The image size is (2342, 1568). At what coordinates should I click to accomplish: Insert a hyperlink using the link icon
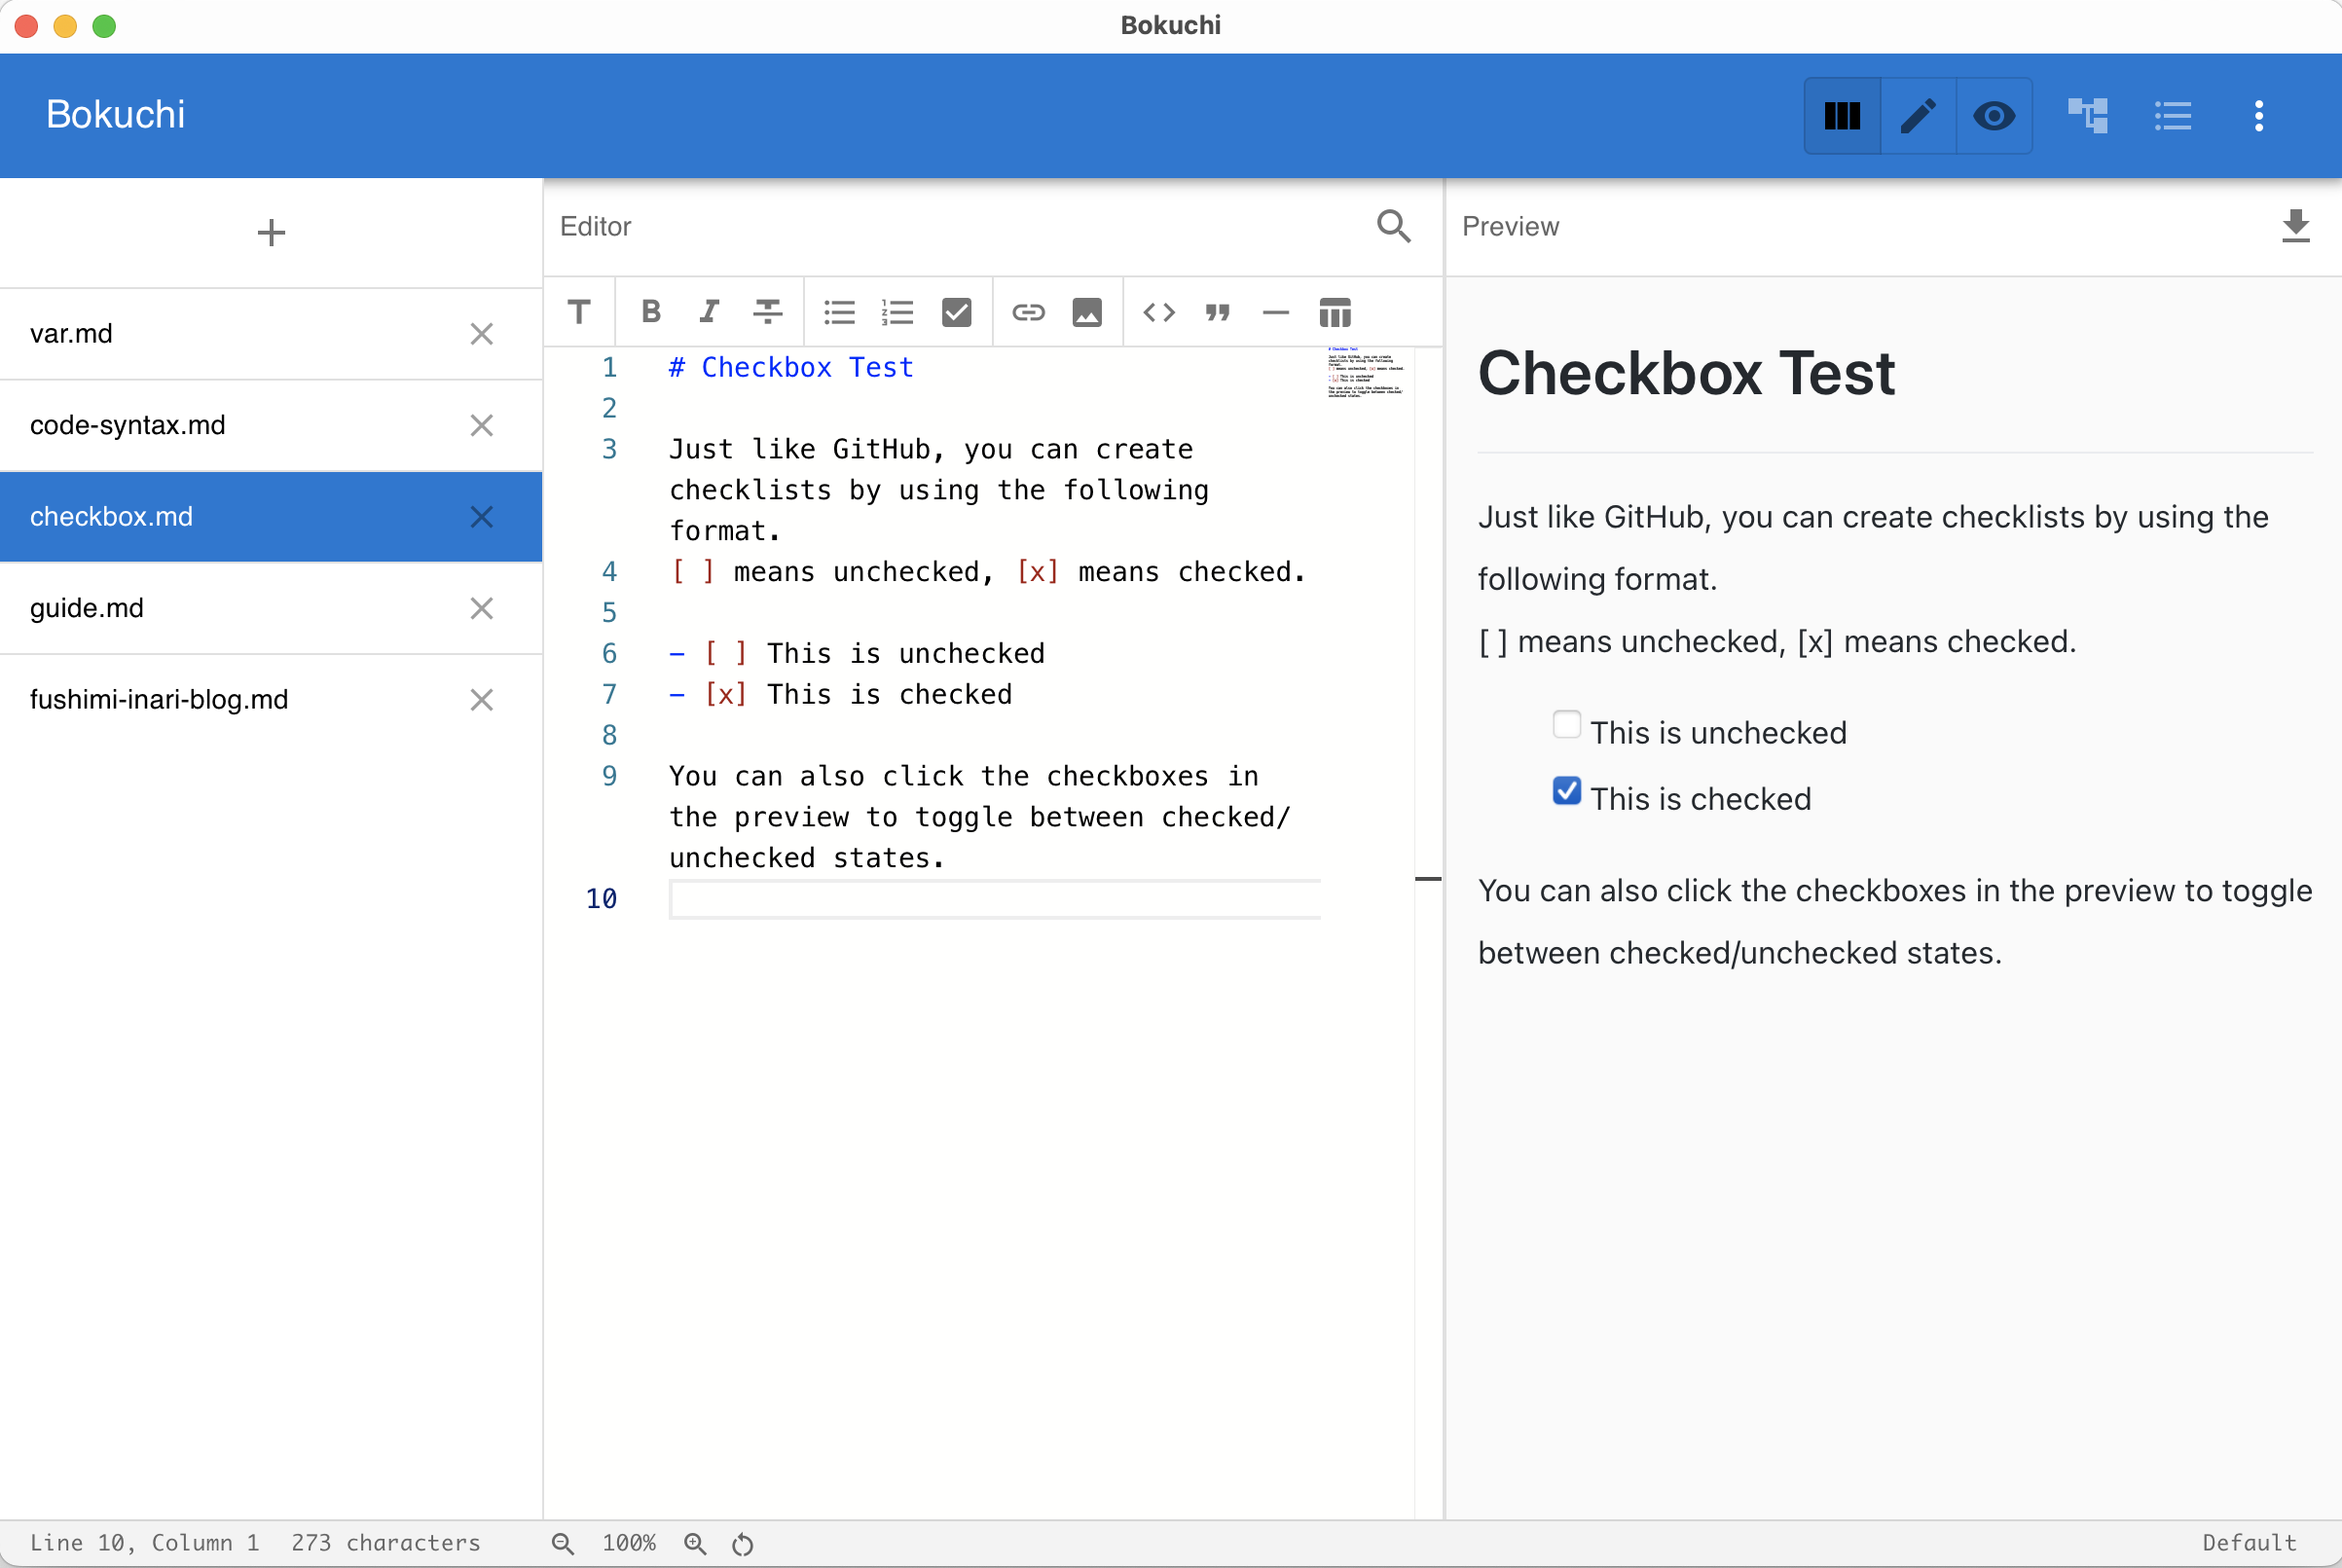1027,312
